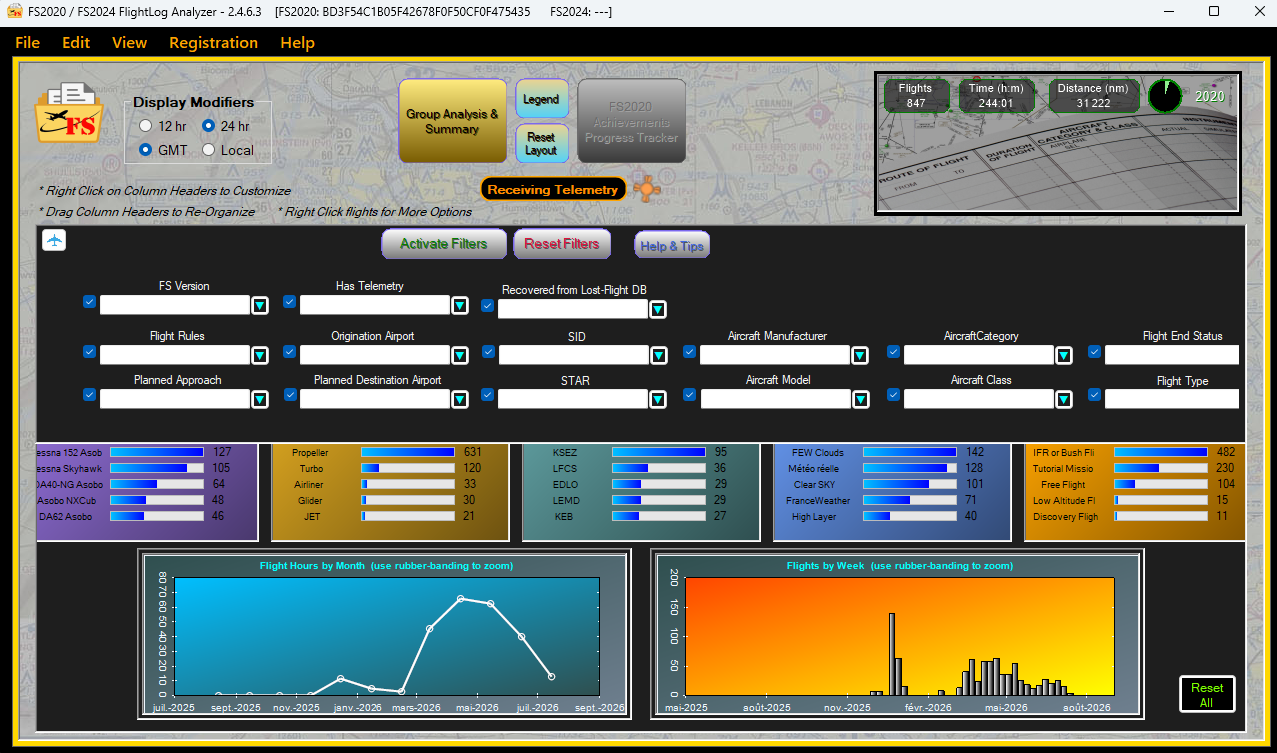Click the 2020 circular gauge icon
The width and height of the screenshot is (1277, 753).
coord(1164,96)
